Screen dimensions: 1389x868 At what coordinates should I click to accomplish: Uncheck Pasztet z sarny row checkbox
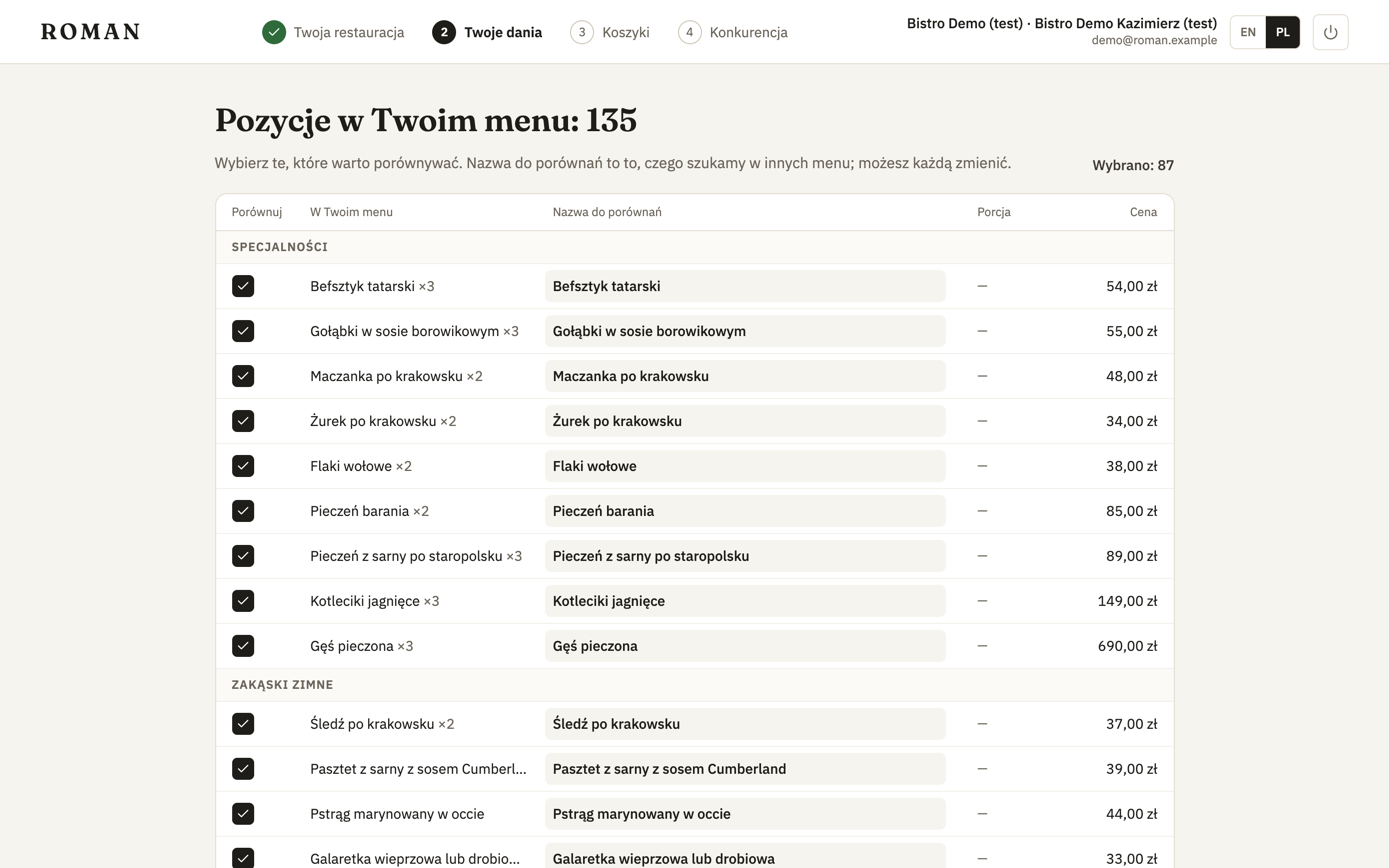[x=243, y=769]
